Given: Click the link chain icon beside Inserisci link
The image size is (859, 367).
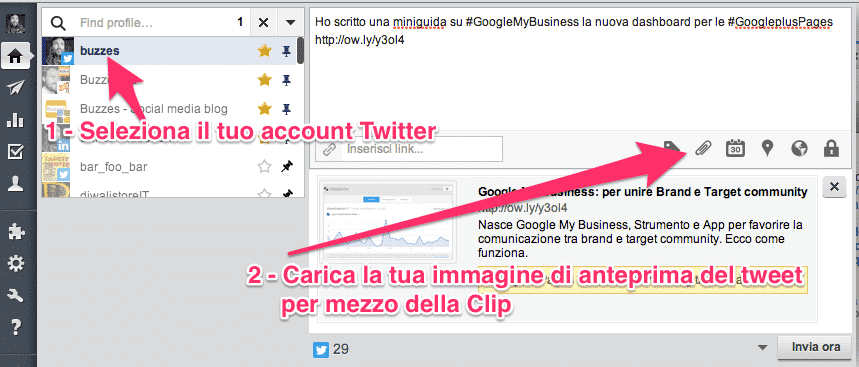Looking at the screenshot, I should (329, 149).
